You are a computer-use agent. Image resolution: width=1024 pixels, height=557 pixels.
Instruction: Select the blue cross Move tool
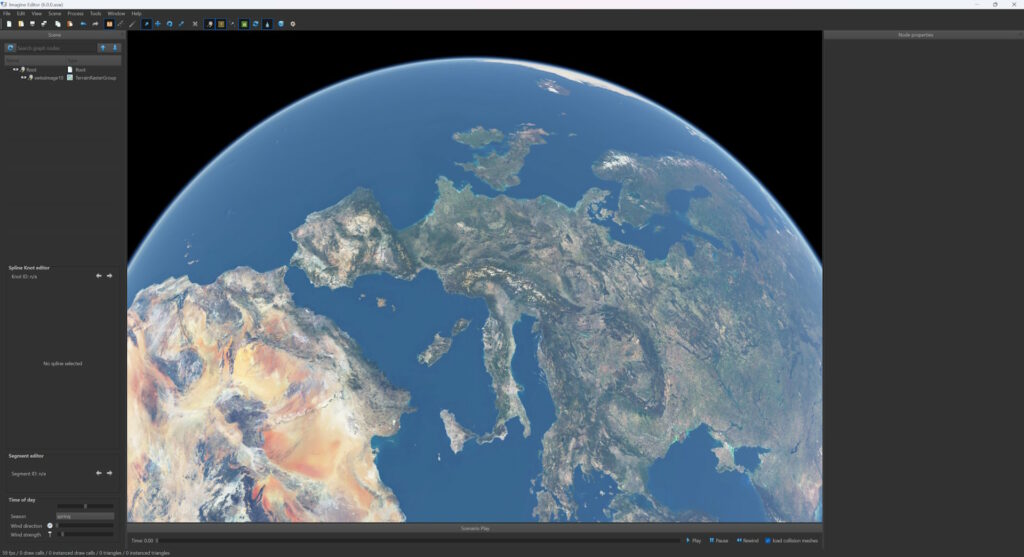157,24
